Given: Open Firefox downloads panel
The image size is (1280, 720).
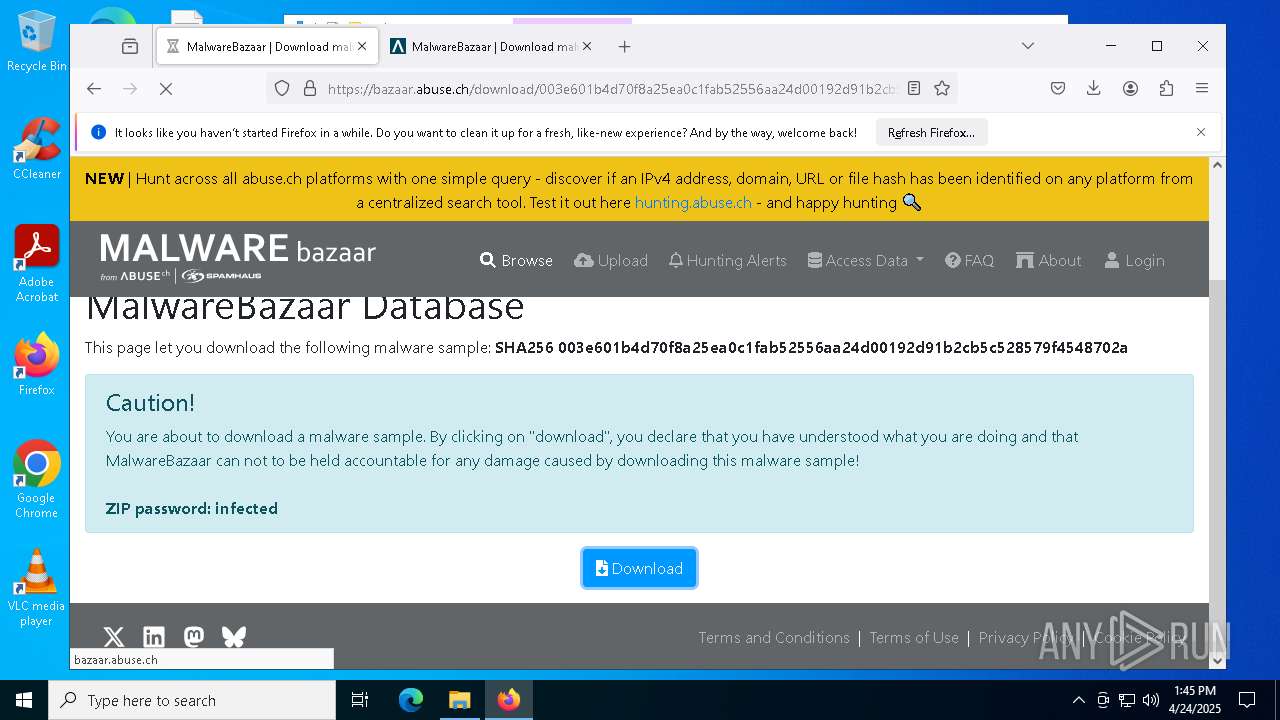Looking at the screenshot, I should [1094, 88].
